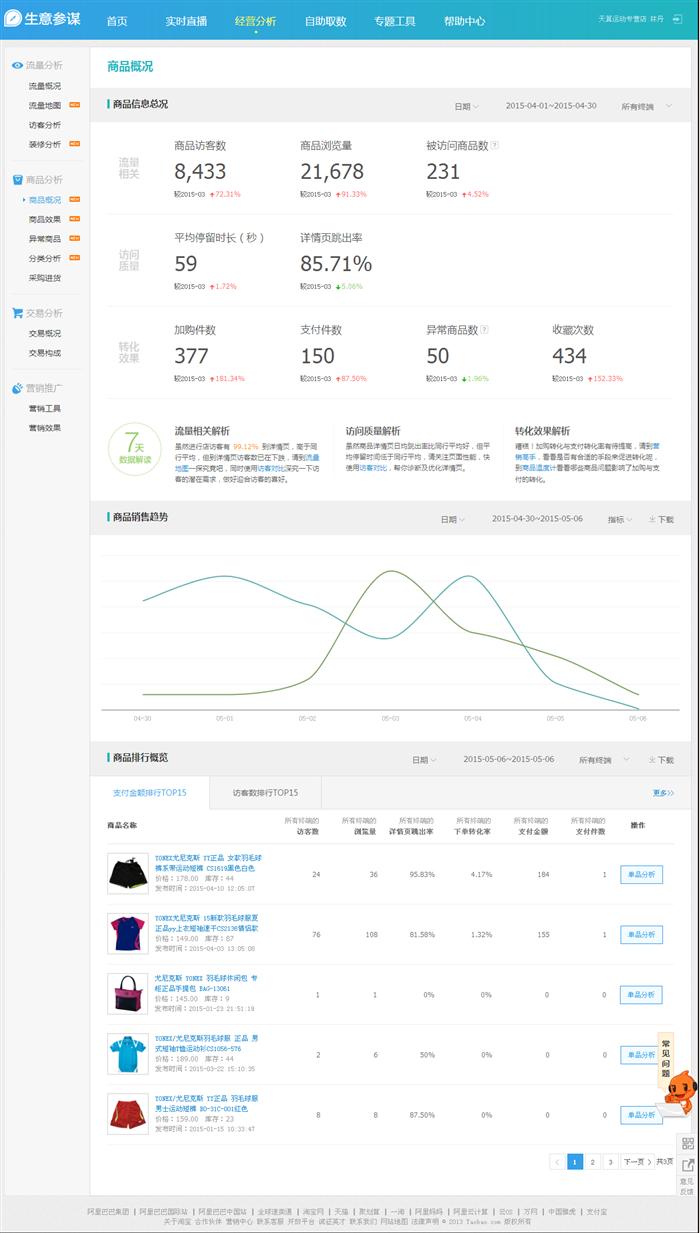Click the download icon in 商品销售趋势 header

click(652, 519)
